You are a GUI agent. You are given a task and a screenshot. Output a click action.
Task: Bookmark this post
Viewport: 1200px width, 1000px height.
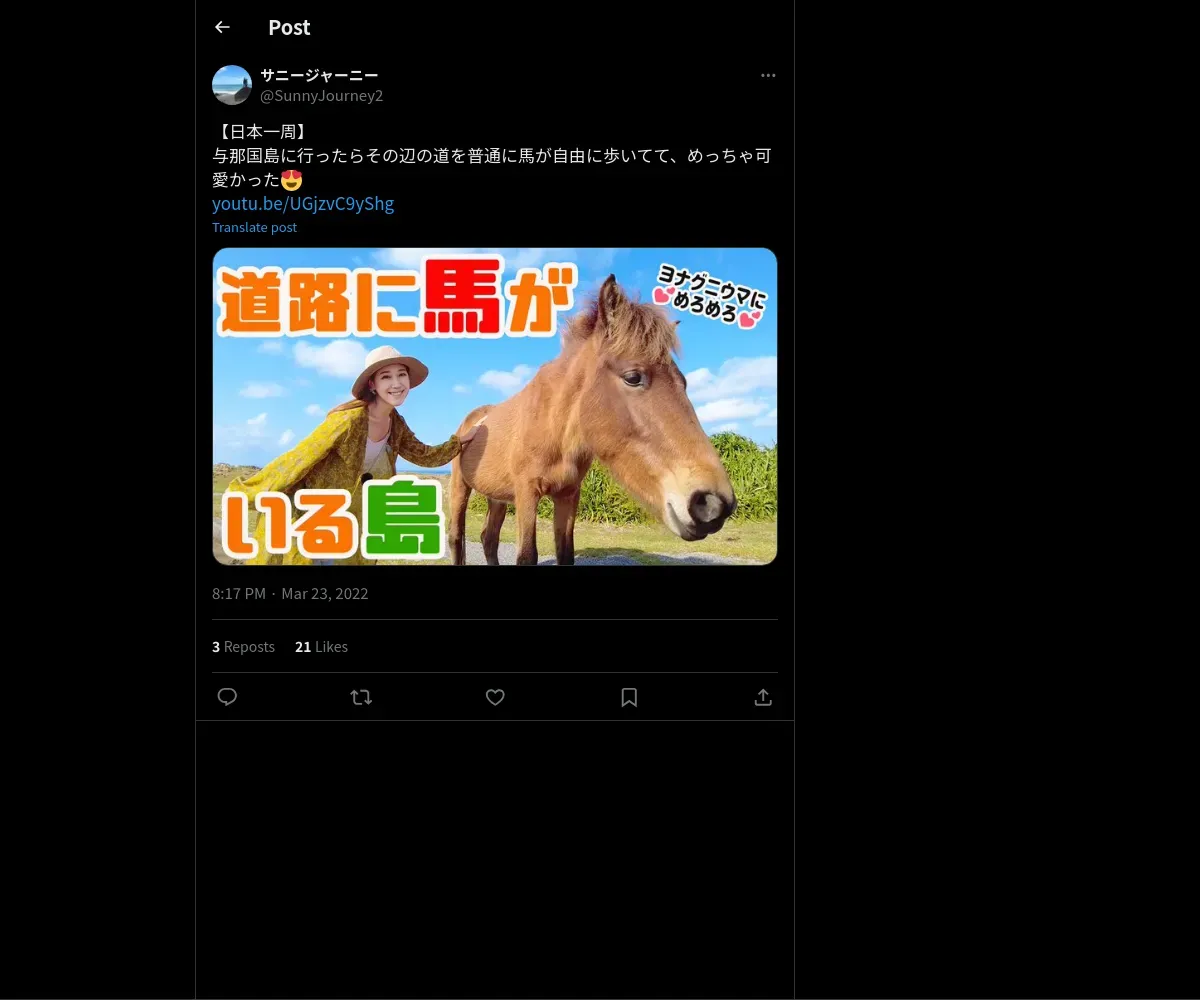(629, 697)
